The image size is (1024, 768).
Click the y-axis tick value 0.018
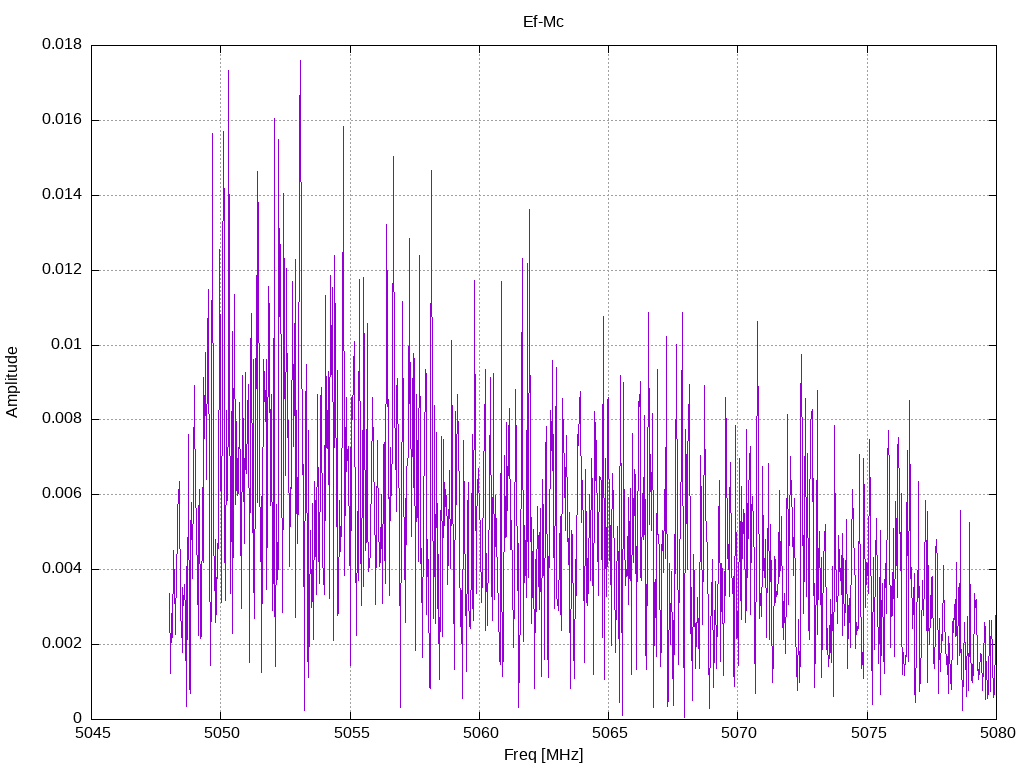click(62, 44)
